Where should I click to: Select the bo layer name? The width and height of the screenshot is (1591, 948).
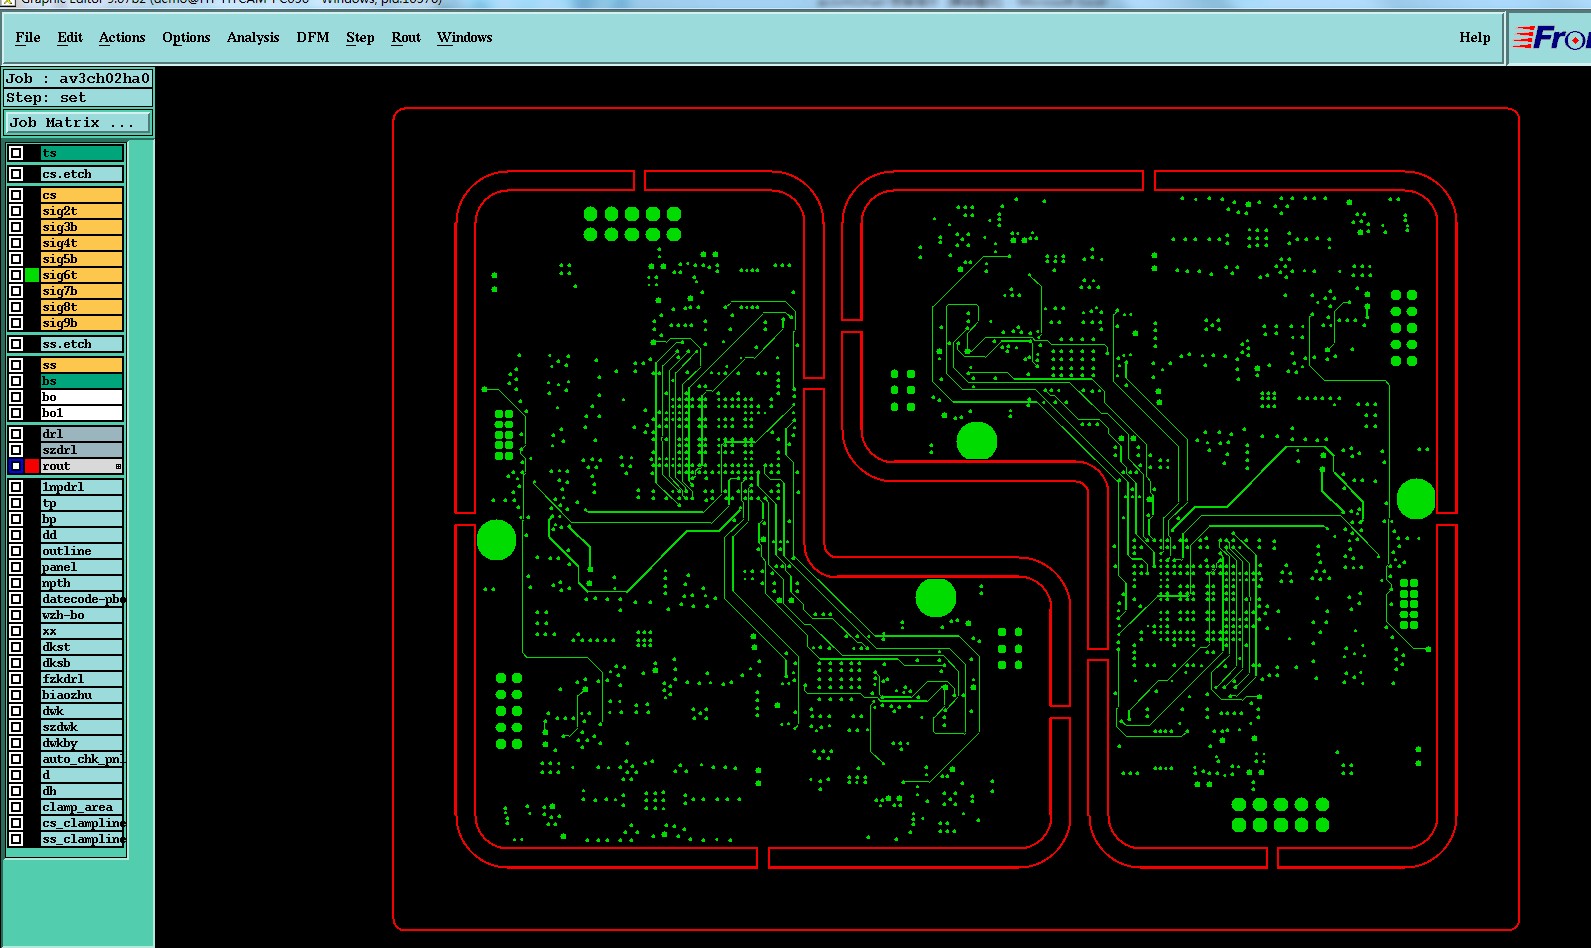[82, 397]
